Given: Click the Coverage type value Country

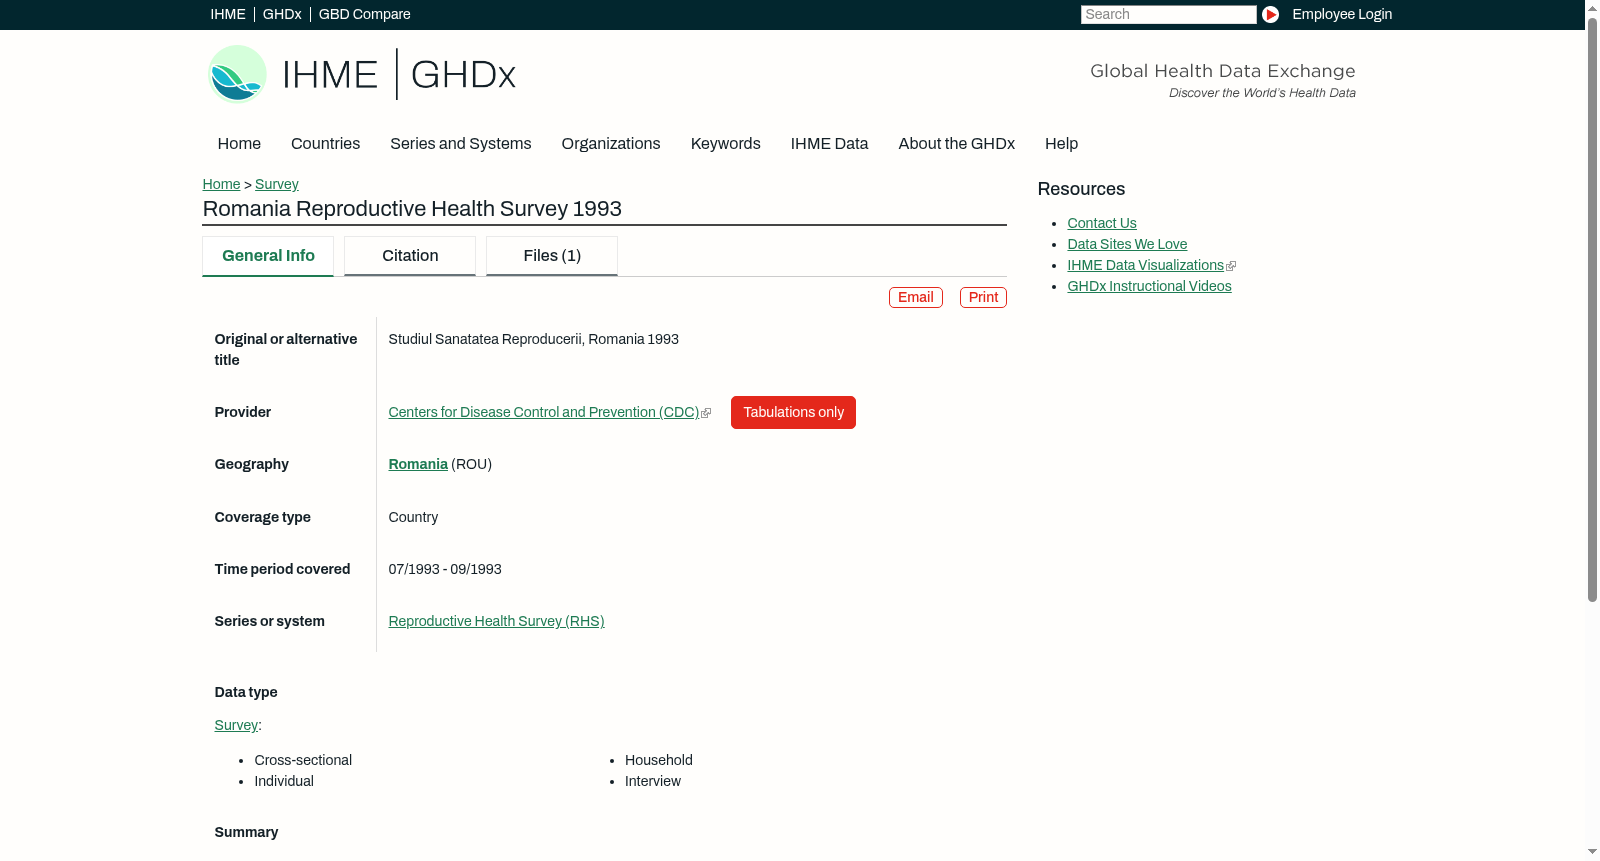Looking at the screenshot, I should [413, 518].
